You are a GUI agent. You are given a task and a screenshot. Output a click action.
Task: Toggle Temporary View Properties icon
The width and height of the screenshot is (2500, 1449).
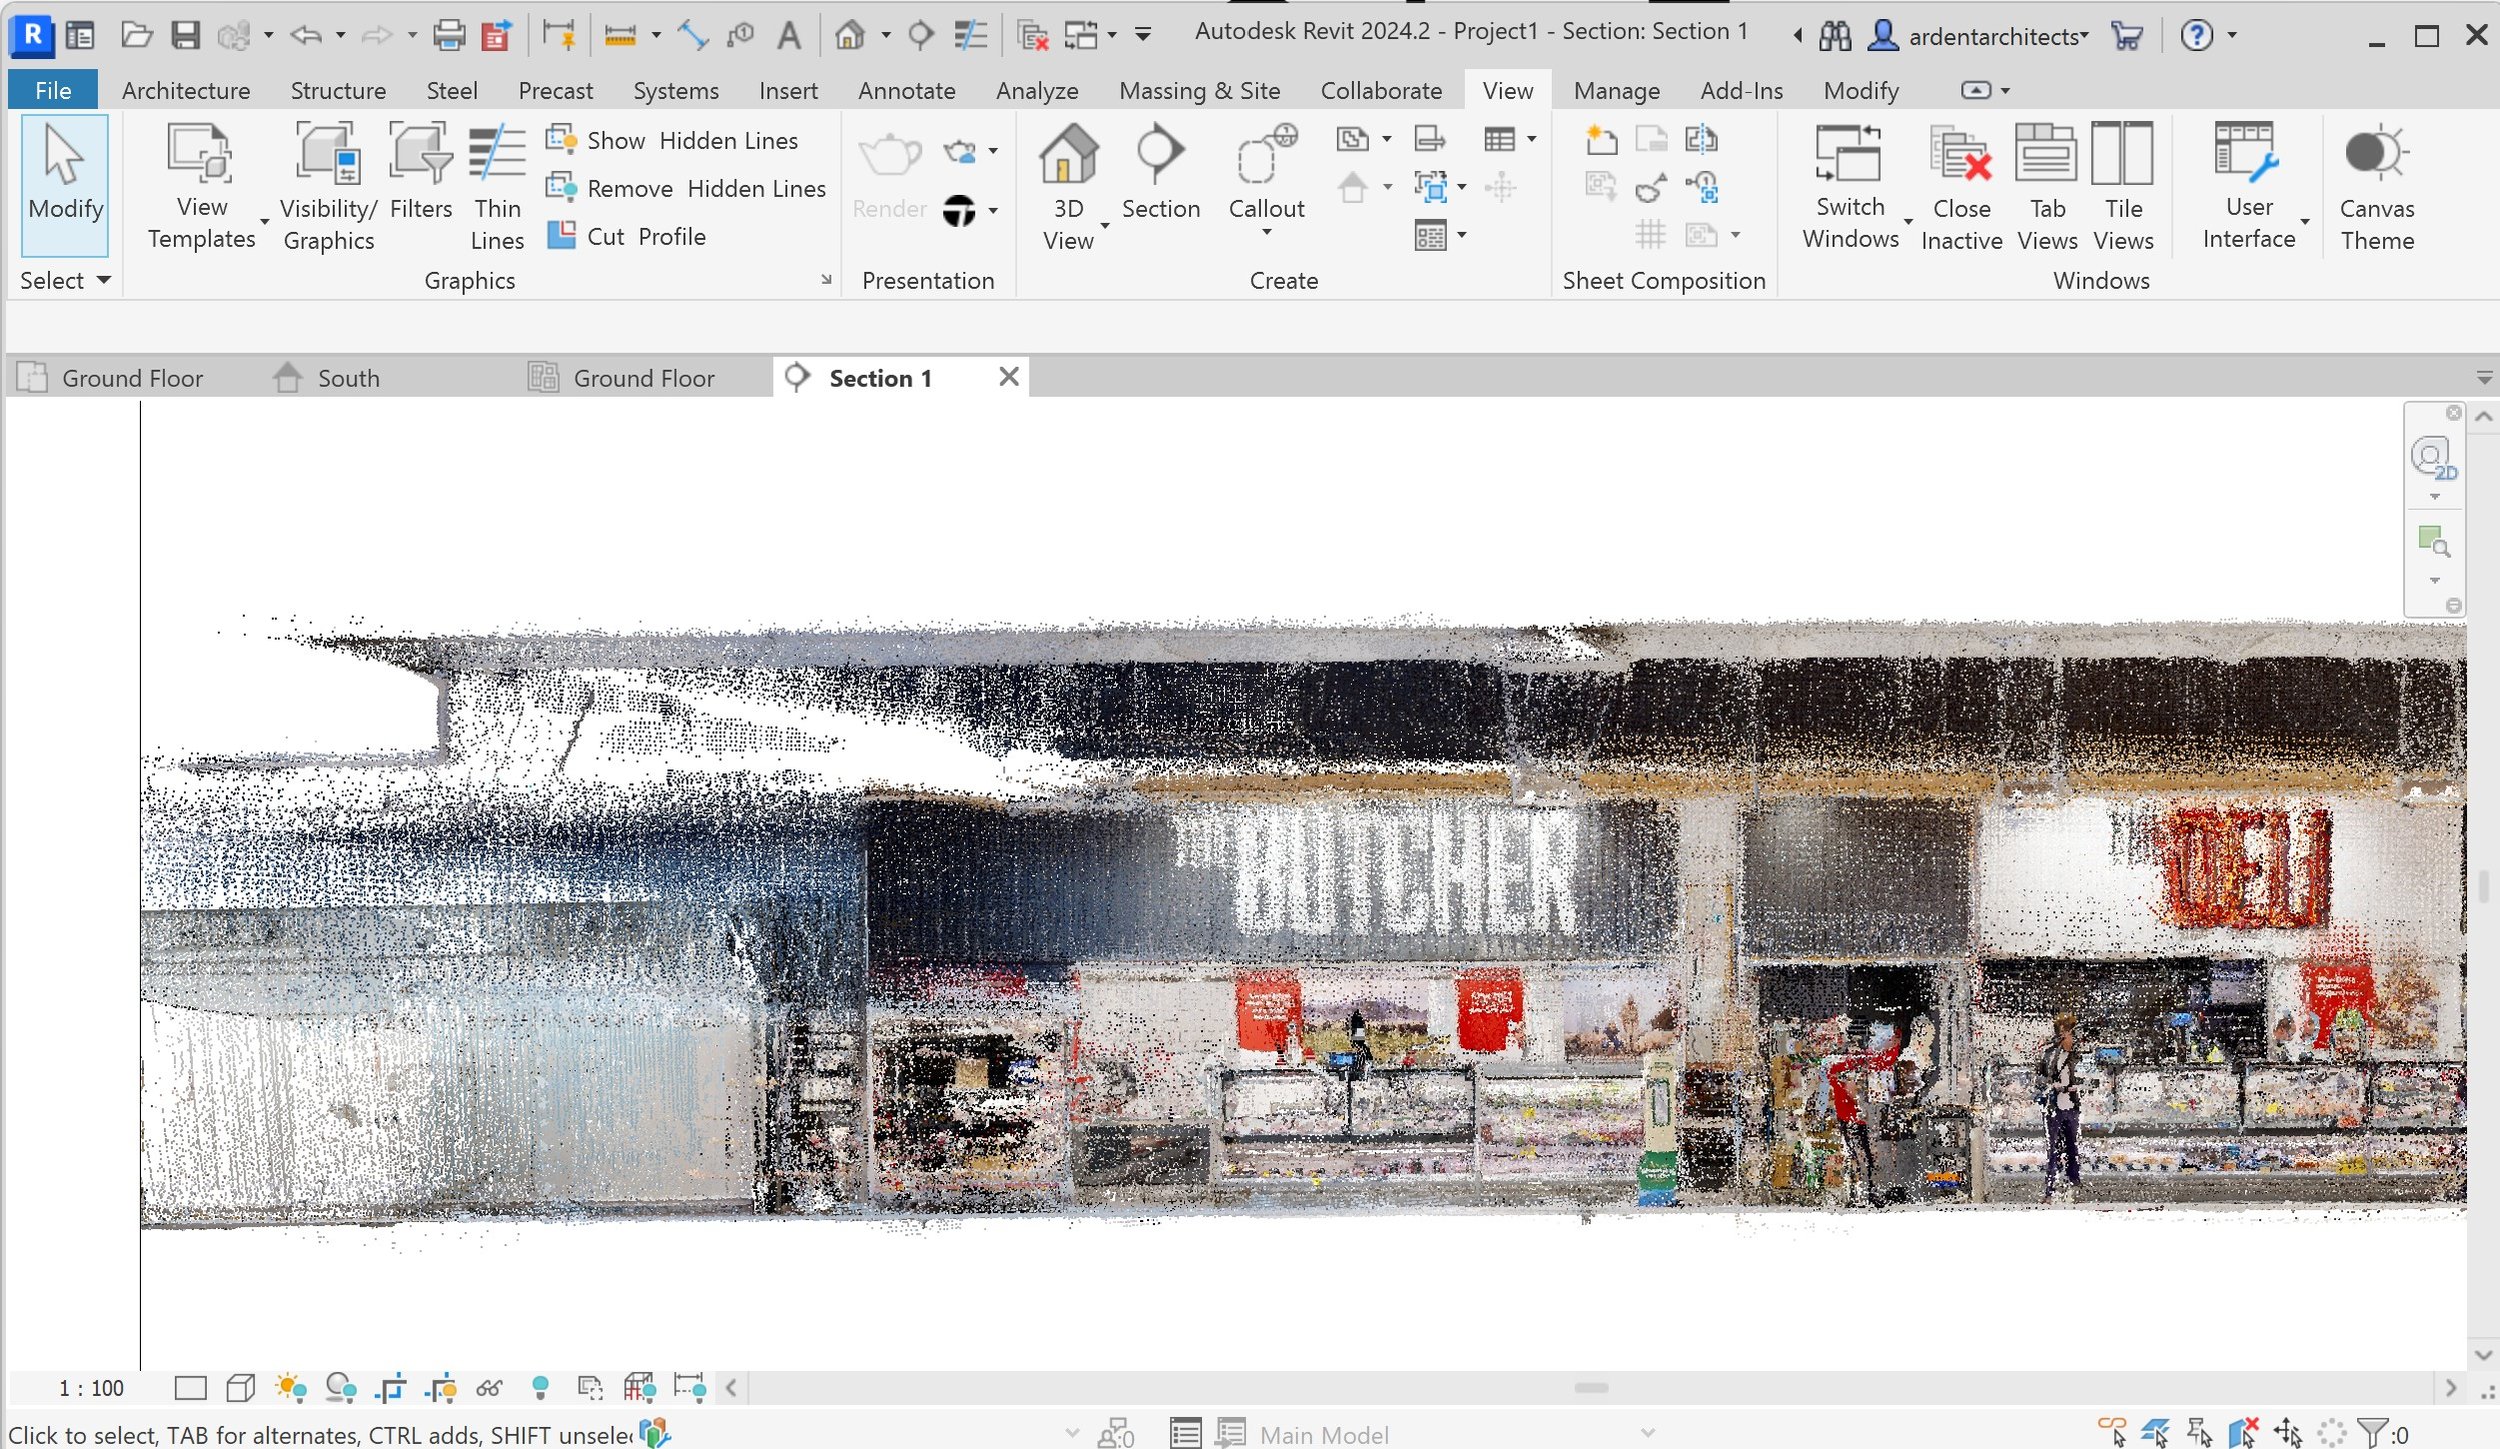[590, 1388]
